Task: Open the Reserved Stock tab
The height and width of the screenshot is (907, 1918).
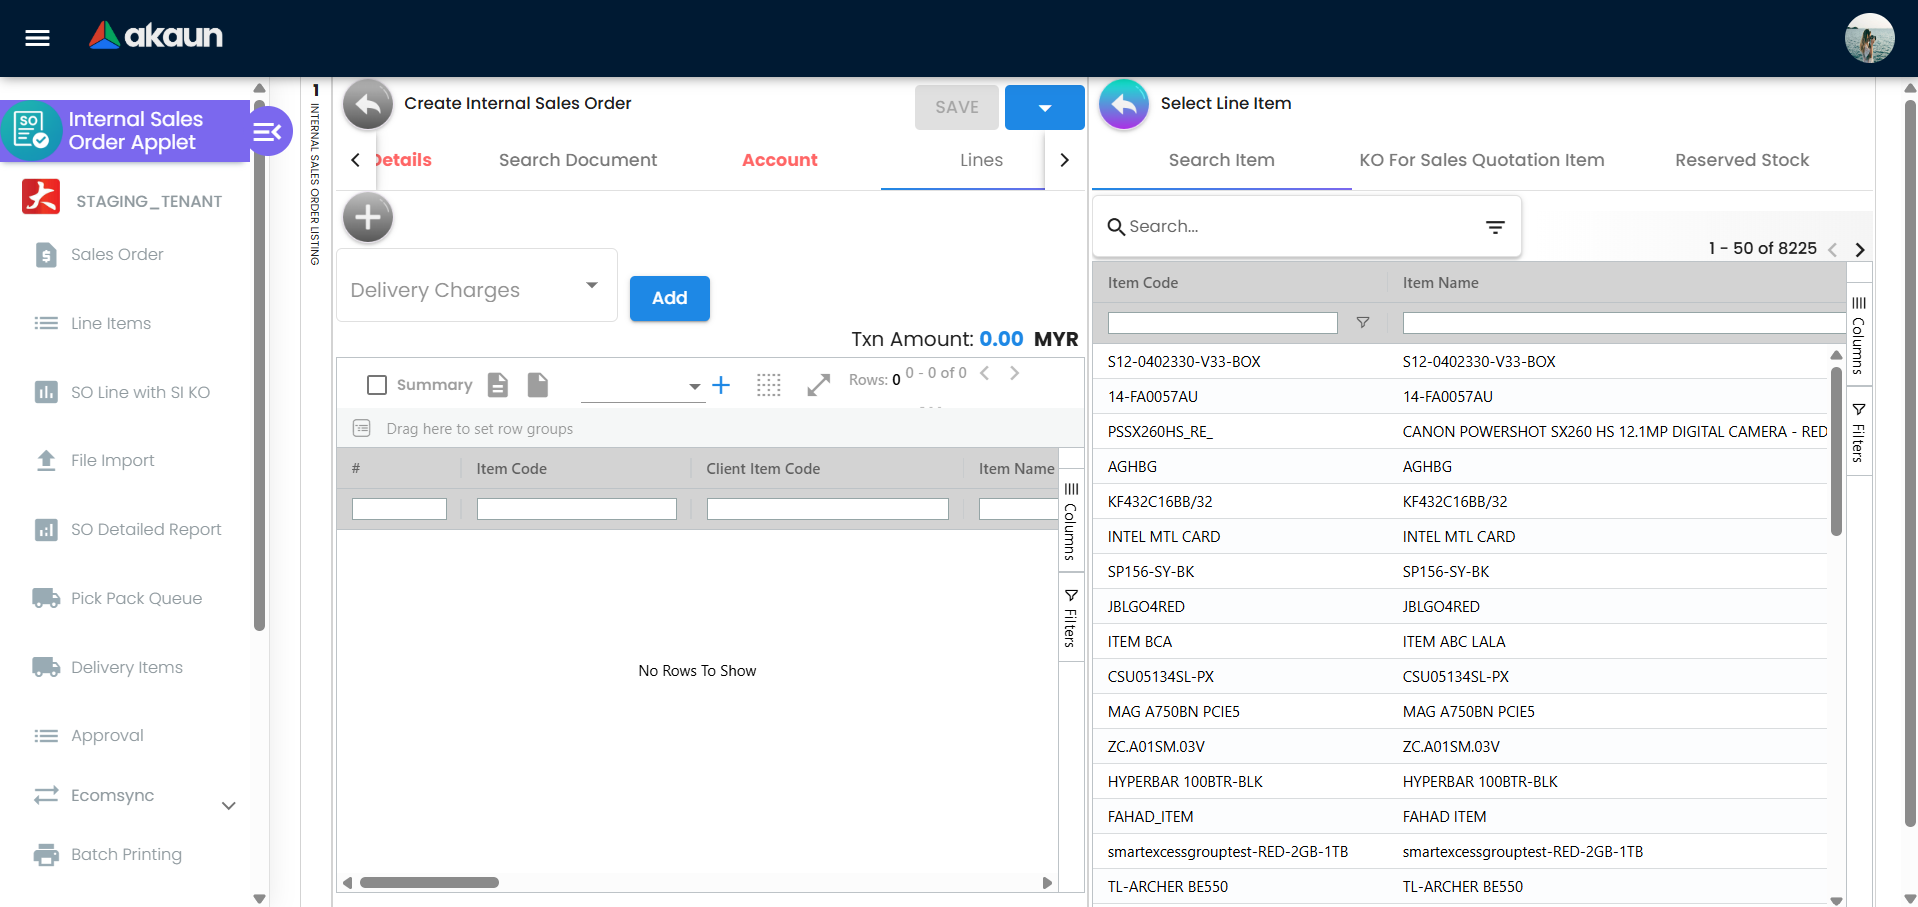Action: 1741,160
